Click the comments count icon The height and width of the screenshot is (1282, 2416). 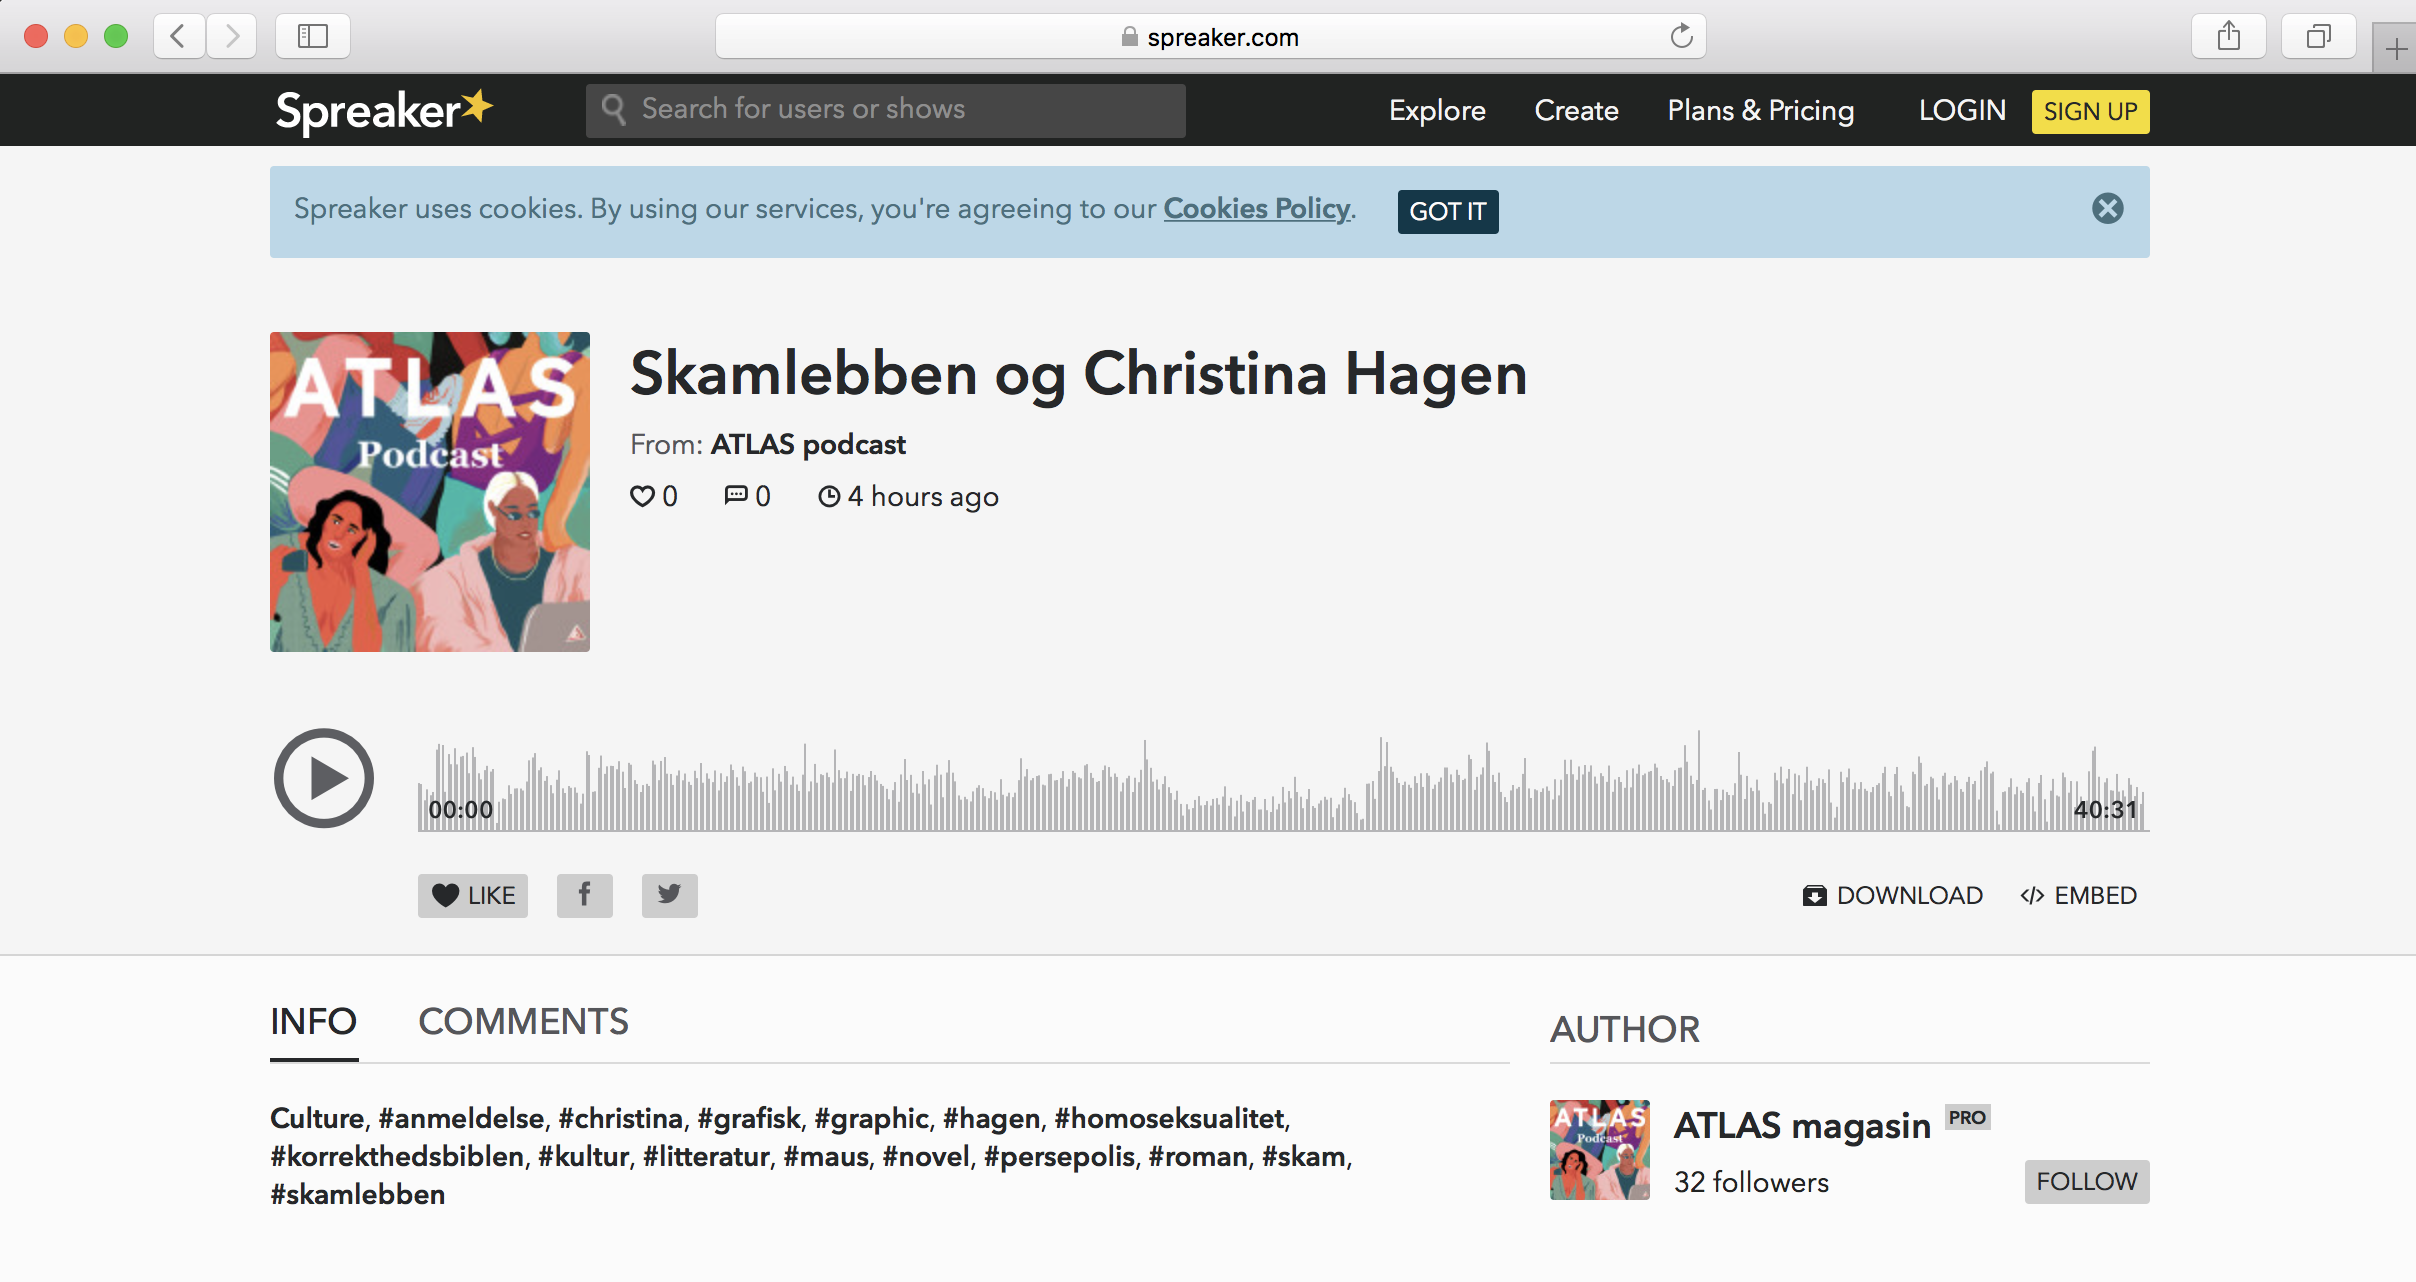click(x=736, y=495)
